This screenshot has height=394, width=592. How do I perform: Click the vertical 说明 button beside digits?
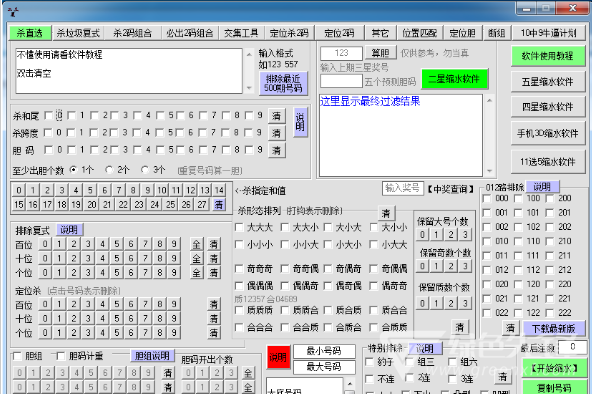coord(300,122)
